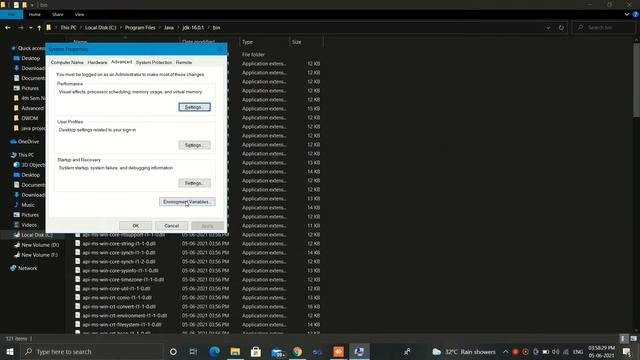
Task: Click taskbar Type here to search box
Action: tap(91, 351)
